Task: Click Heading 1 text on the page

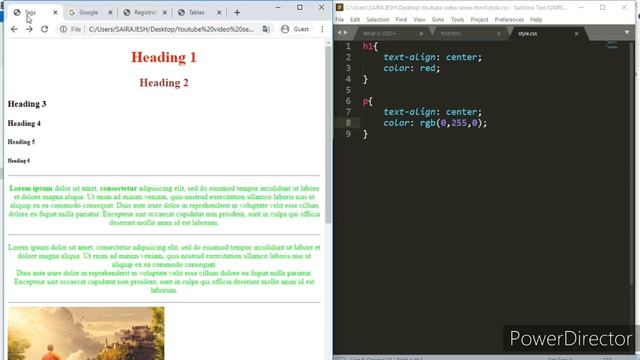Action: click(x=164, y=57)
